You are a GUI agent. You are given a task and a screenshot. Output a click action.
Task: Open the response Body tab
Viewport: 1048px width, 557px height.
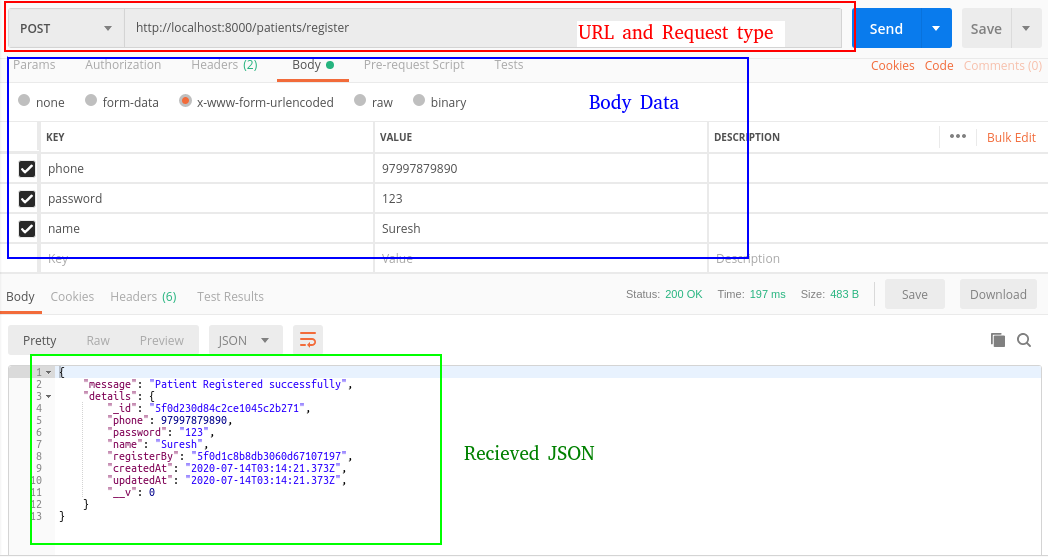coord(20,296)
